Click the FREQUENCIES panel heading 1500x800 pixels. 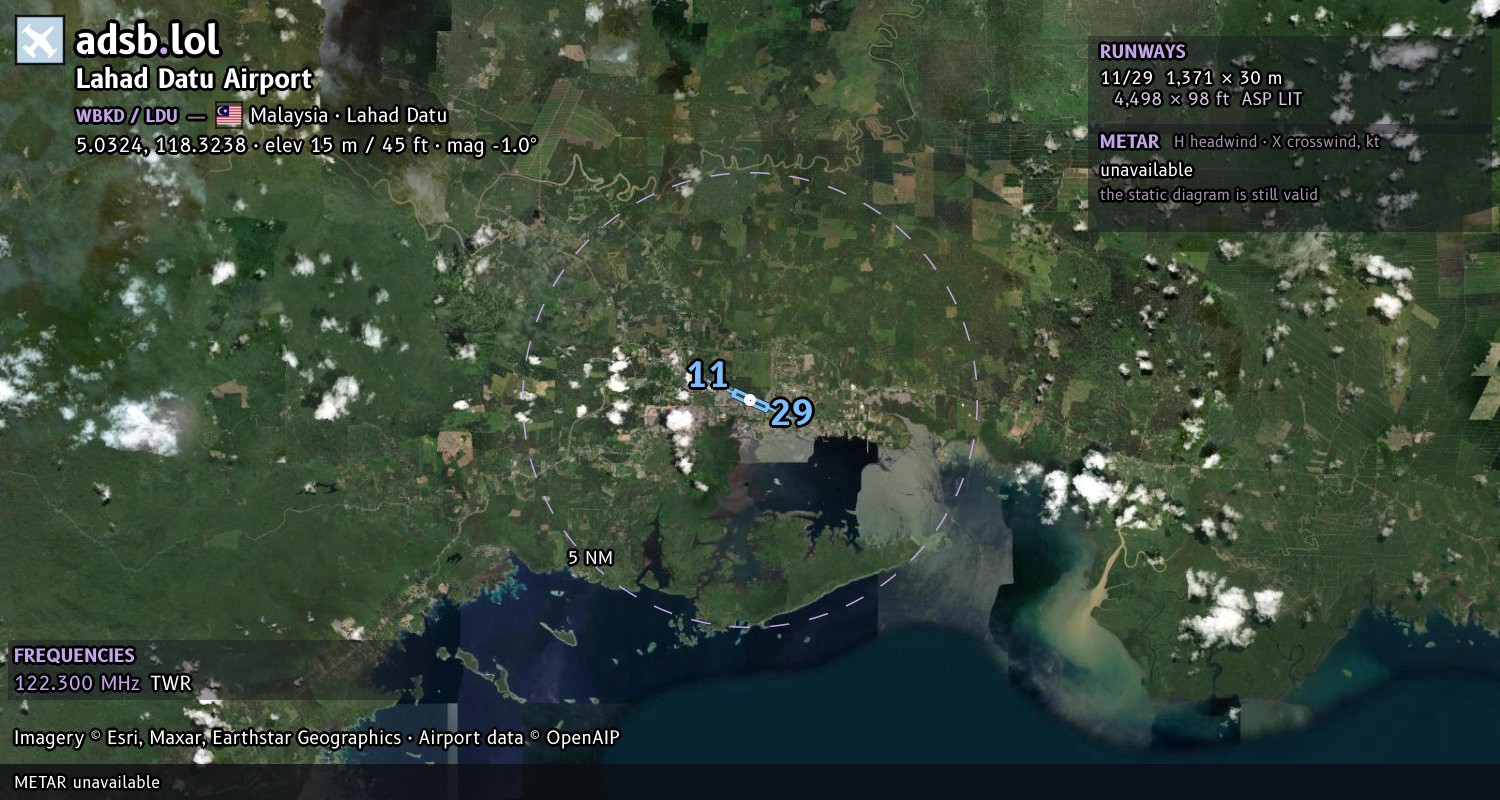(x=74, y=656)
